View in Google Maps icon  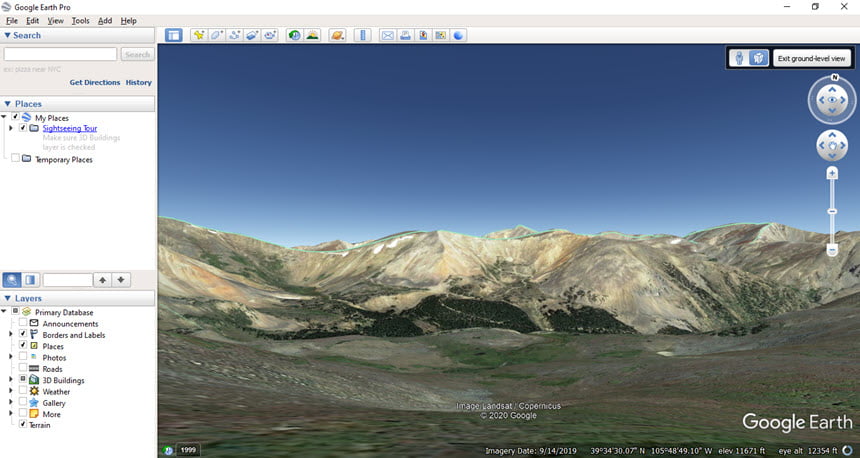tap(440, 36)
